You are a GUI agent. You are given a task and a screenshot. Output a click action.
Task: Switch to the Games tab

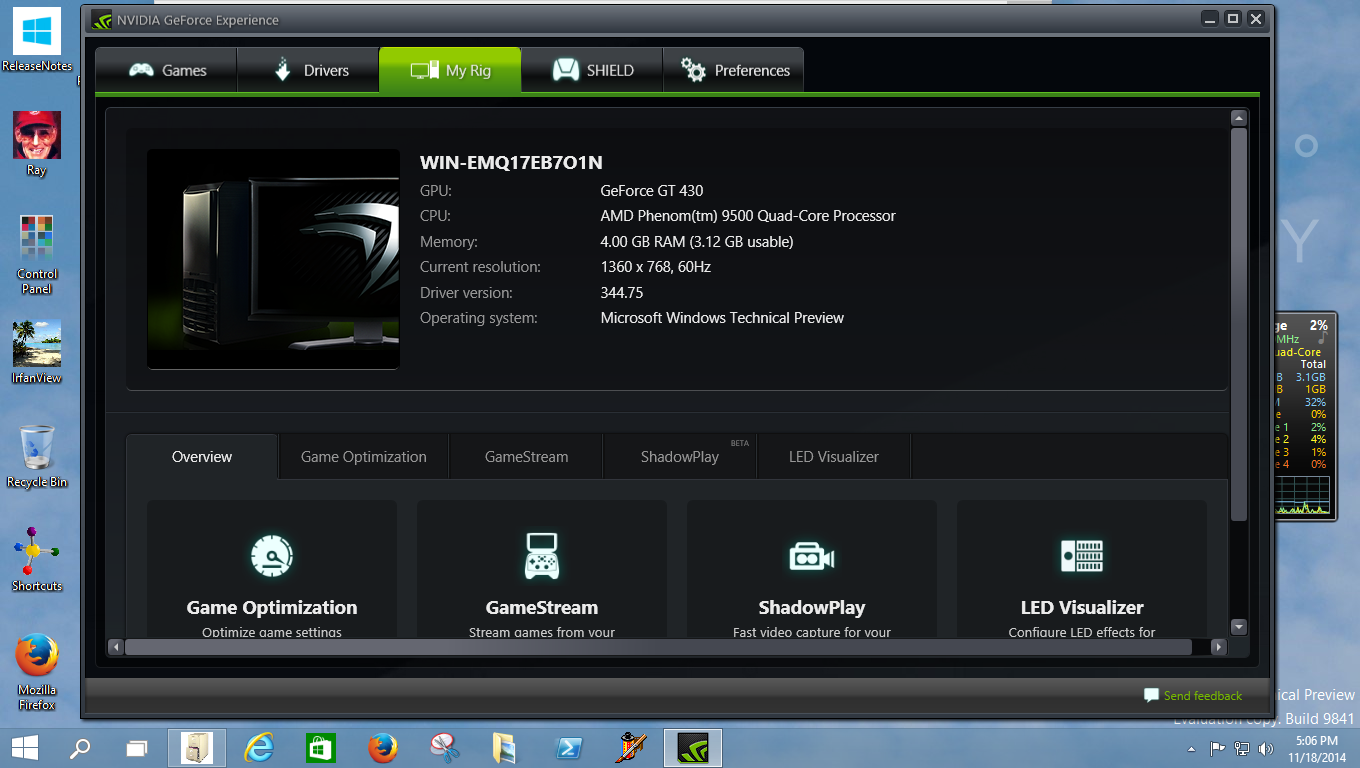[x=166, y=70]
